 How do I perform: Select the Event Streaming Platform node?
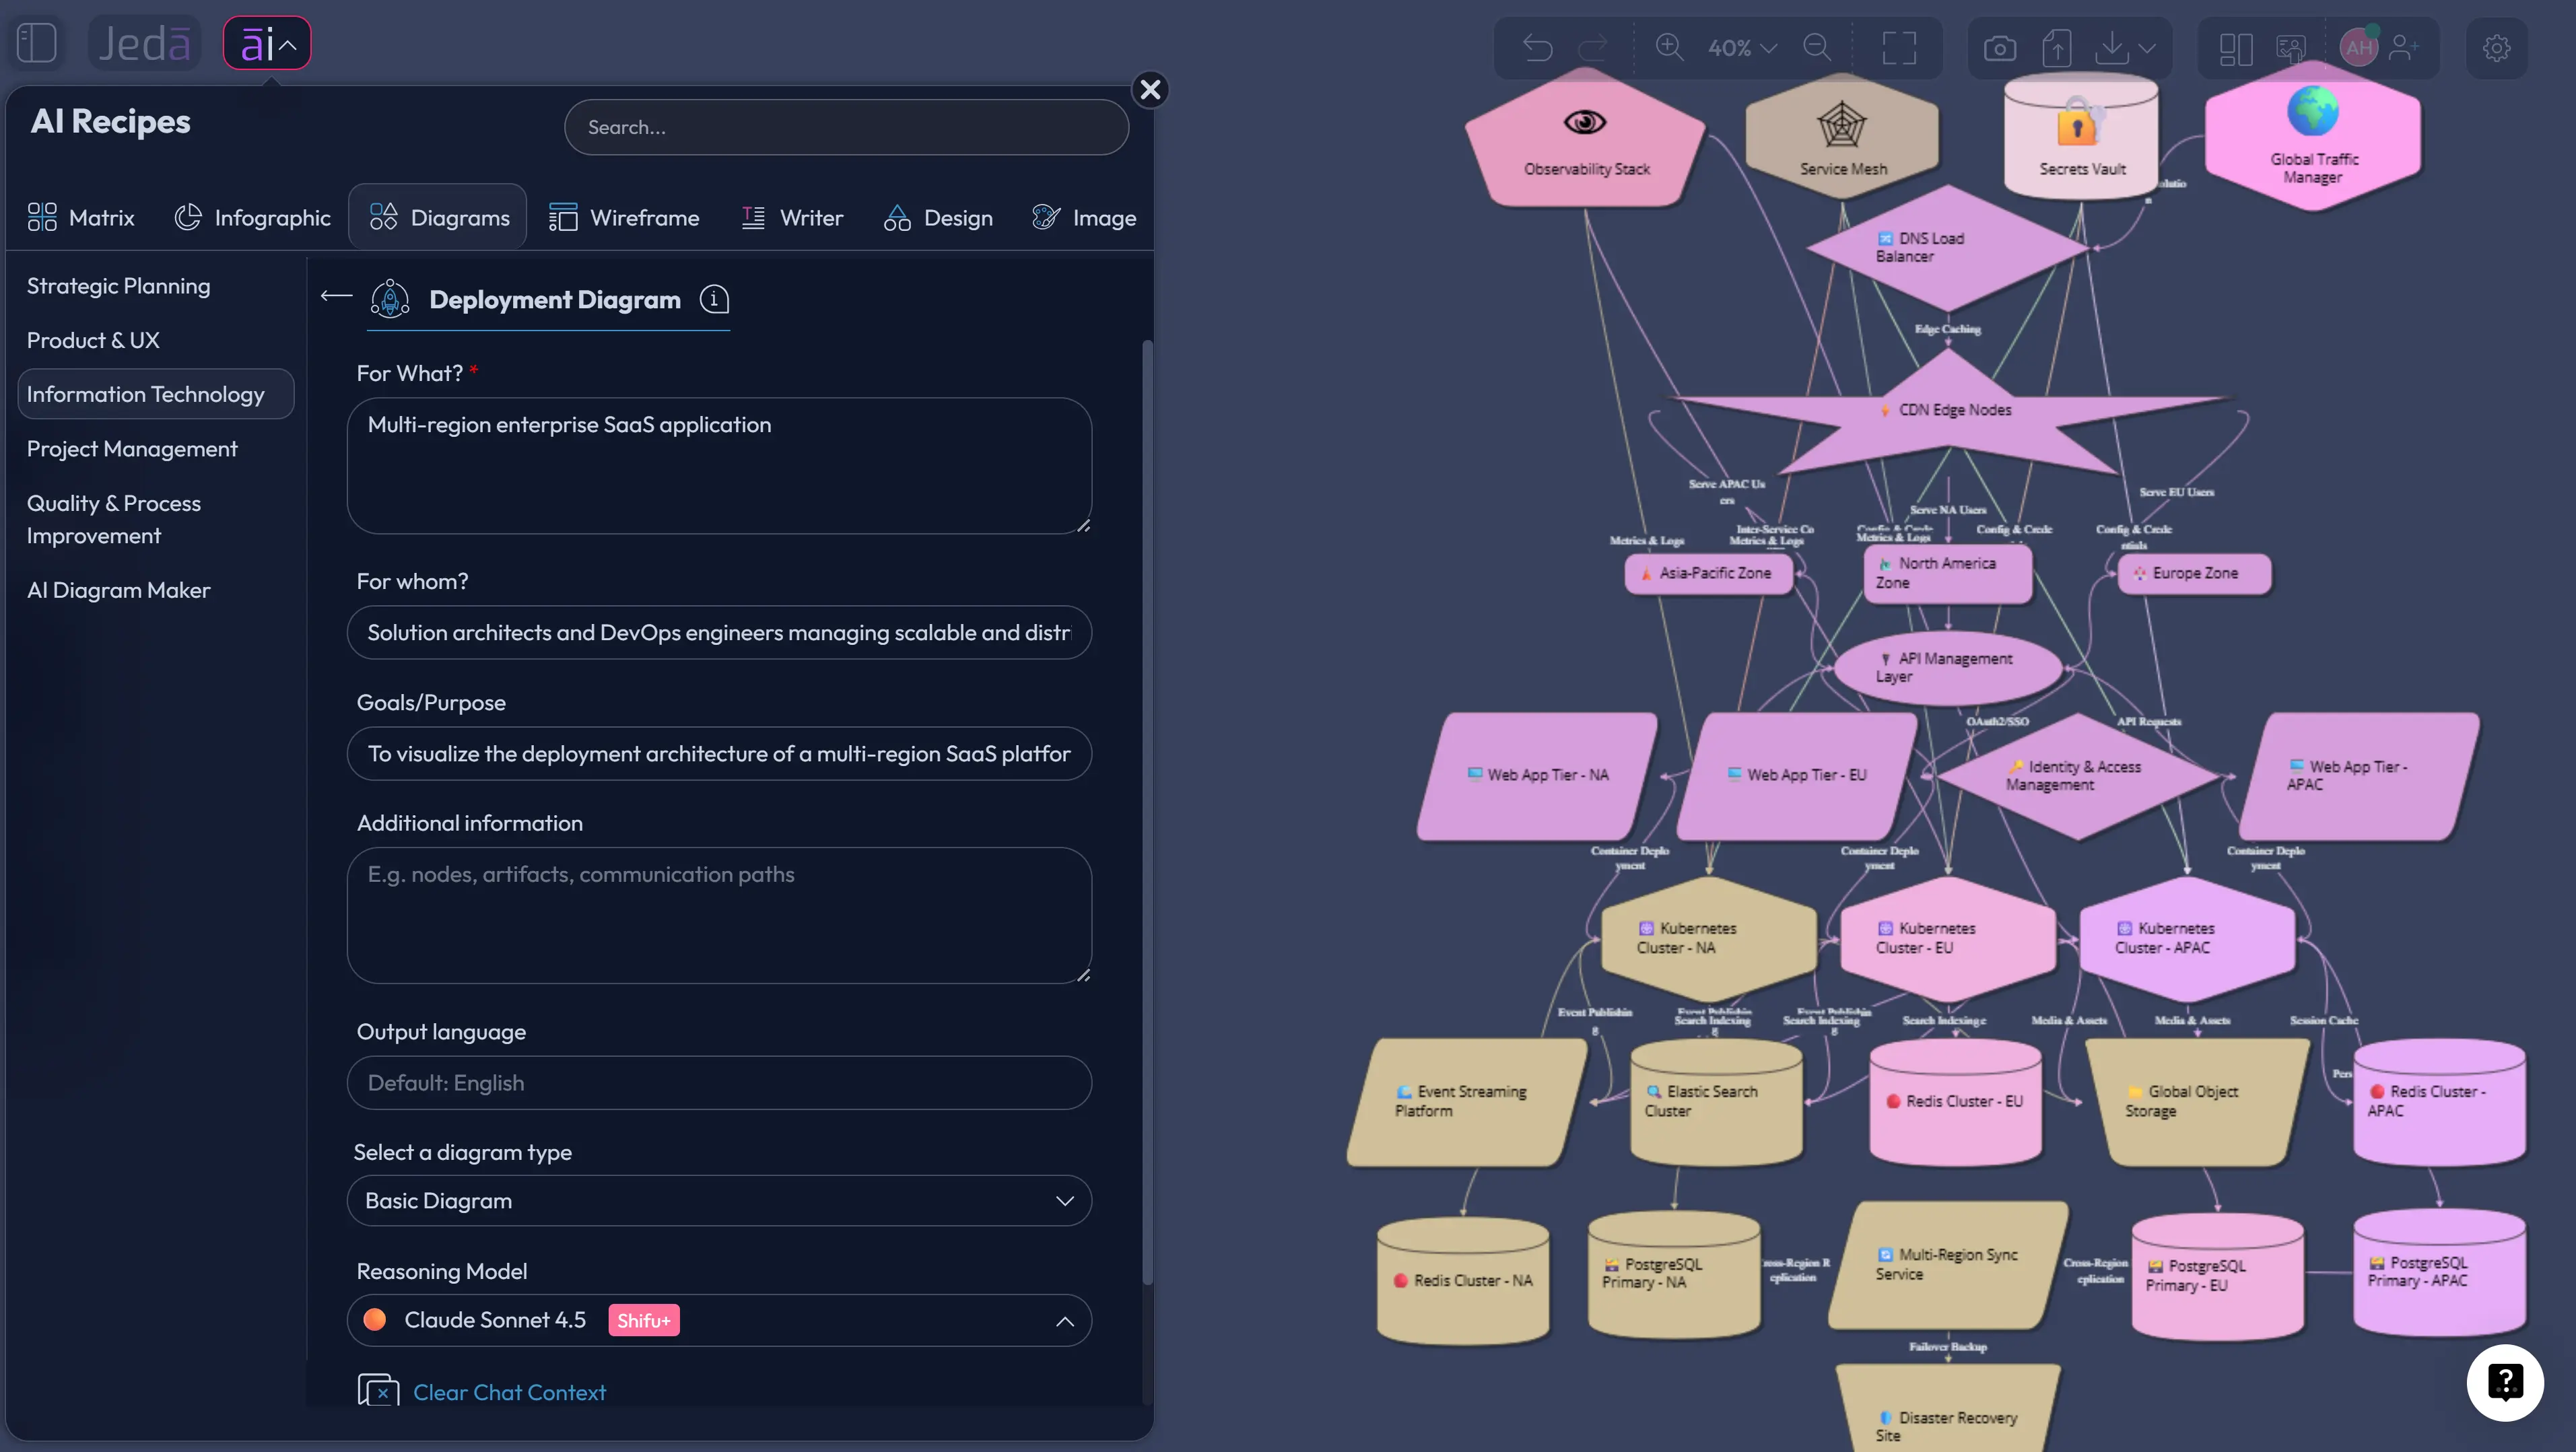point(1466,1101)
